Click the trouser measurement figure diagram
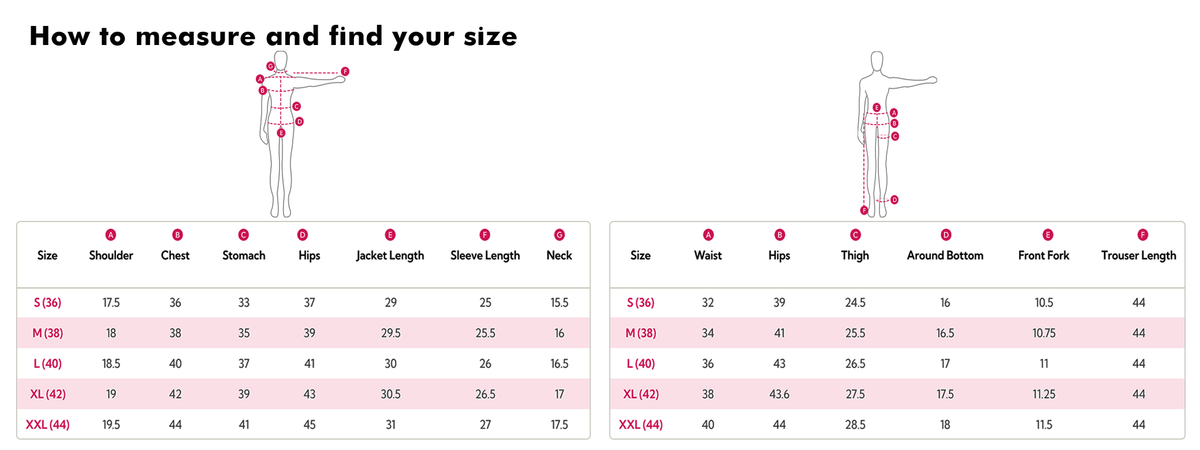Viewport: 1200px width, 450px height. (x=880, y=130)
